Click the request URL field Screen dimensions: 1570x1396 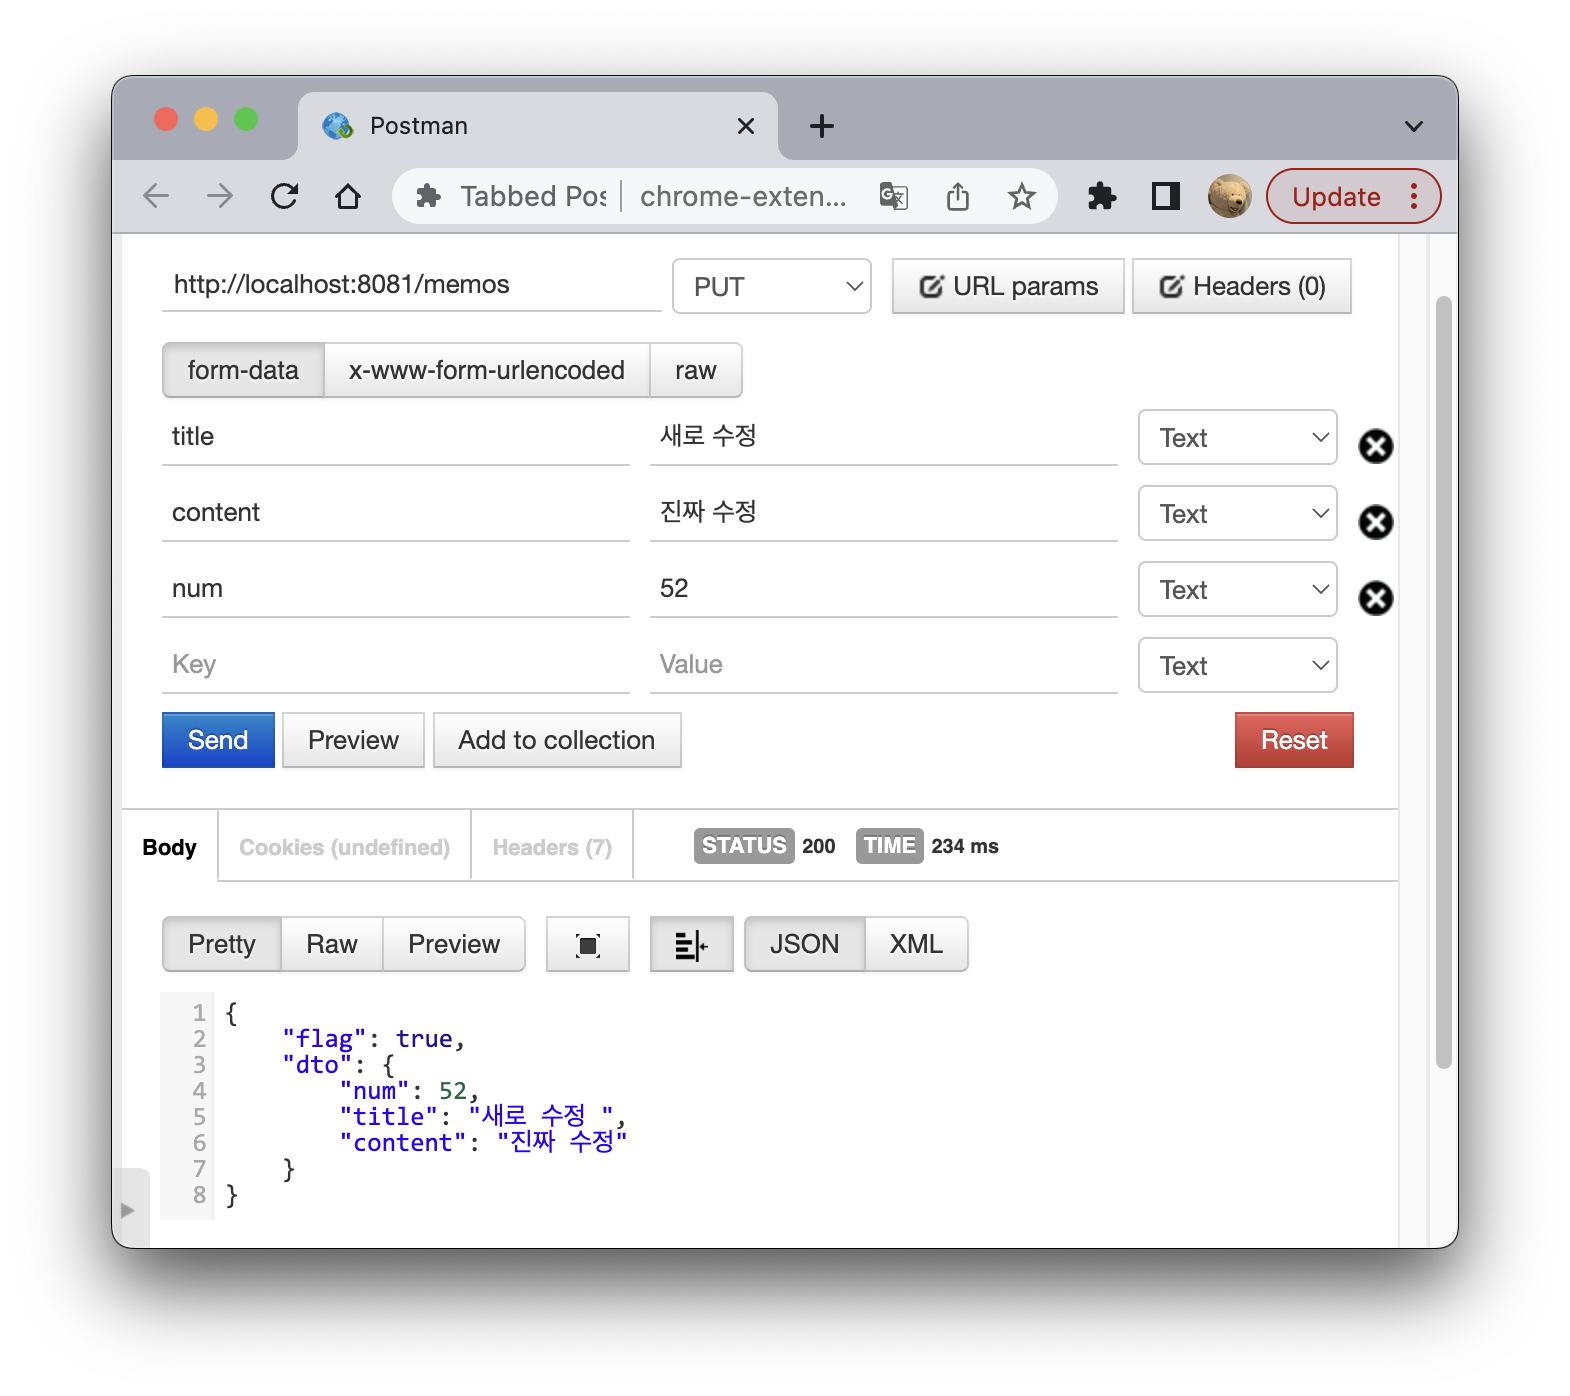pos(412,285)
